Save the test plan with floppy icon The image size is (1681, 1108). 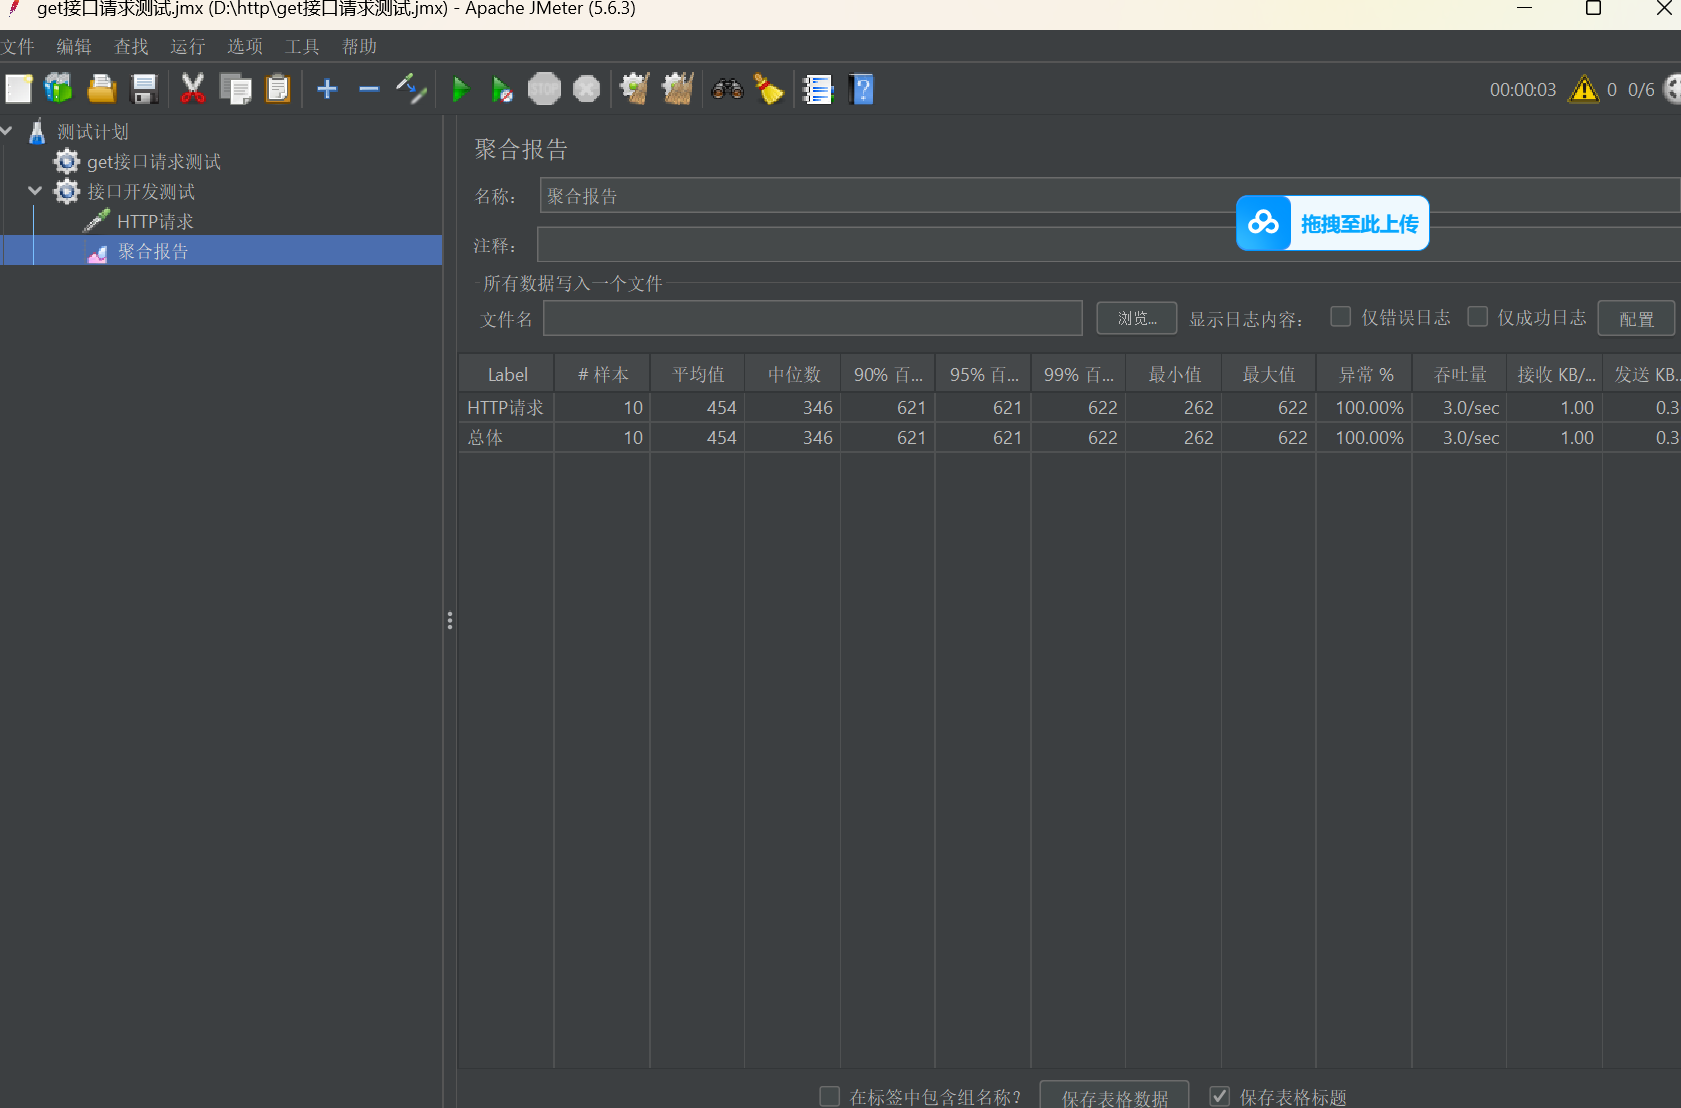pyautogui.click(x=145, y=89)
